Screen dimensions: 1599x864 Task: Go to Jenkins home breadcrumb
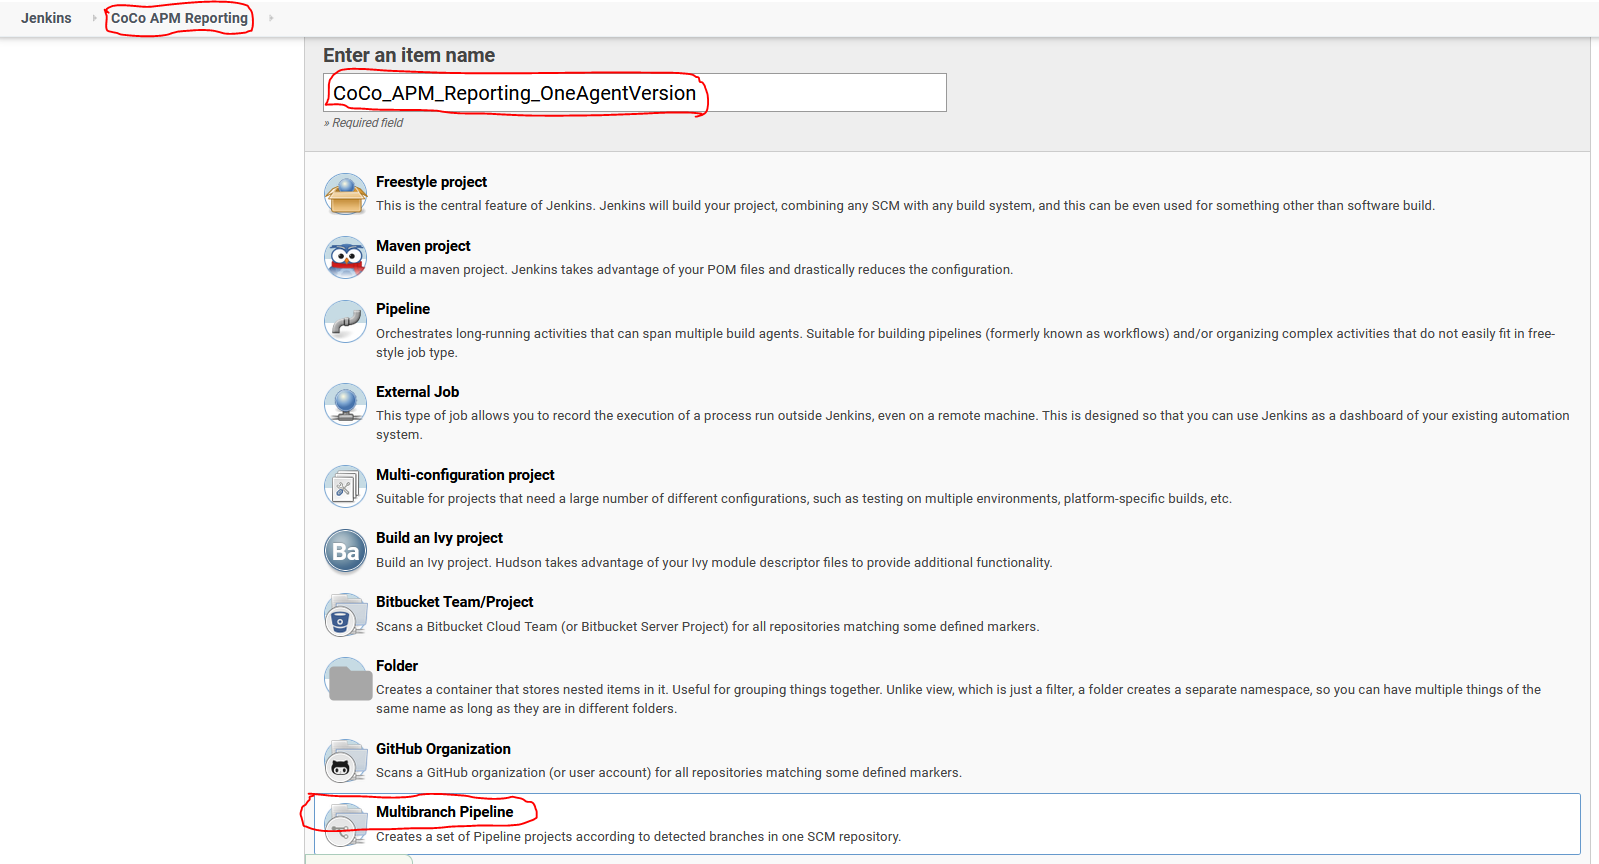tap(46, 18)
